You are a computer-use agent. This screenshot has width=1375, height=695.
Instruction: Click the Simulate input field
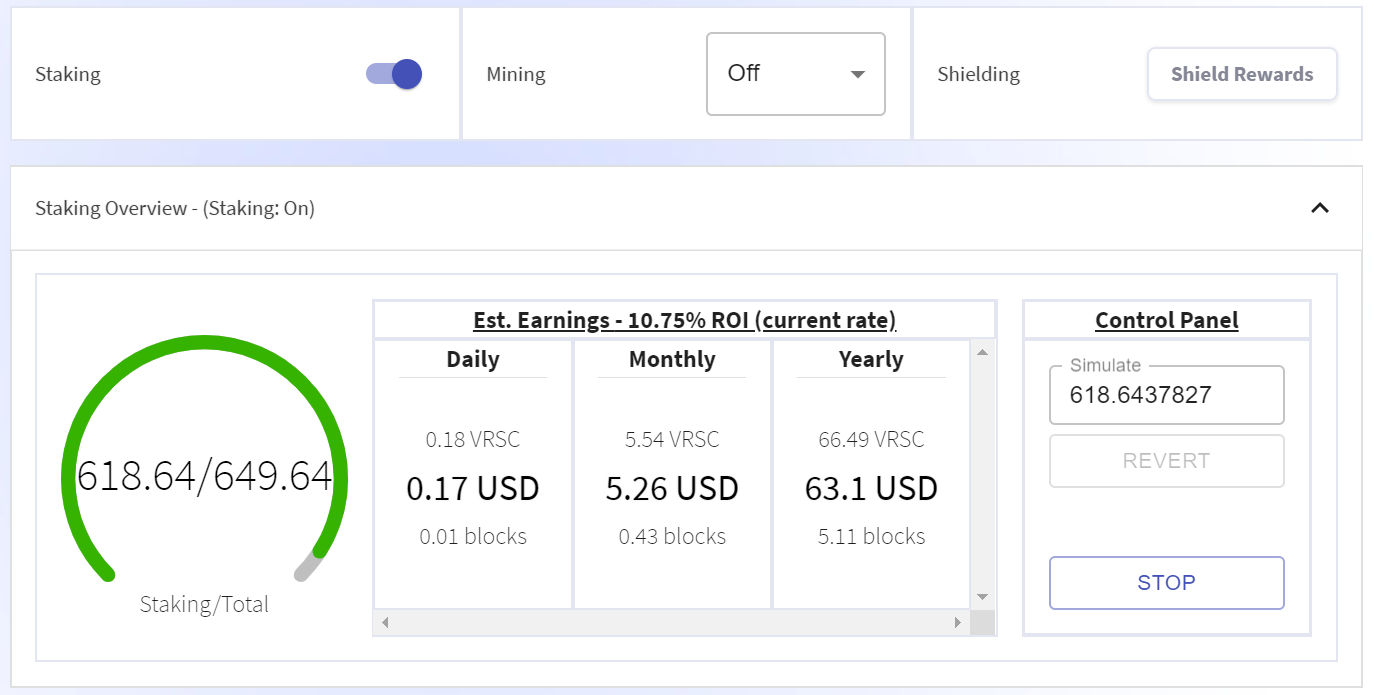pyautogui.click(x=1166, y=395)
